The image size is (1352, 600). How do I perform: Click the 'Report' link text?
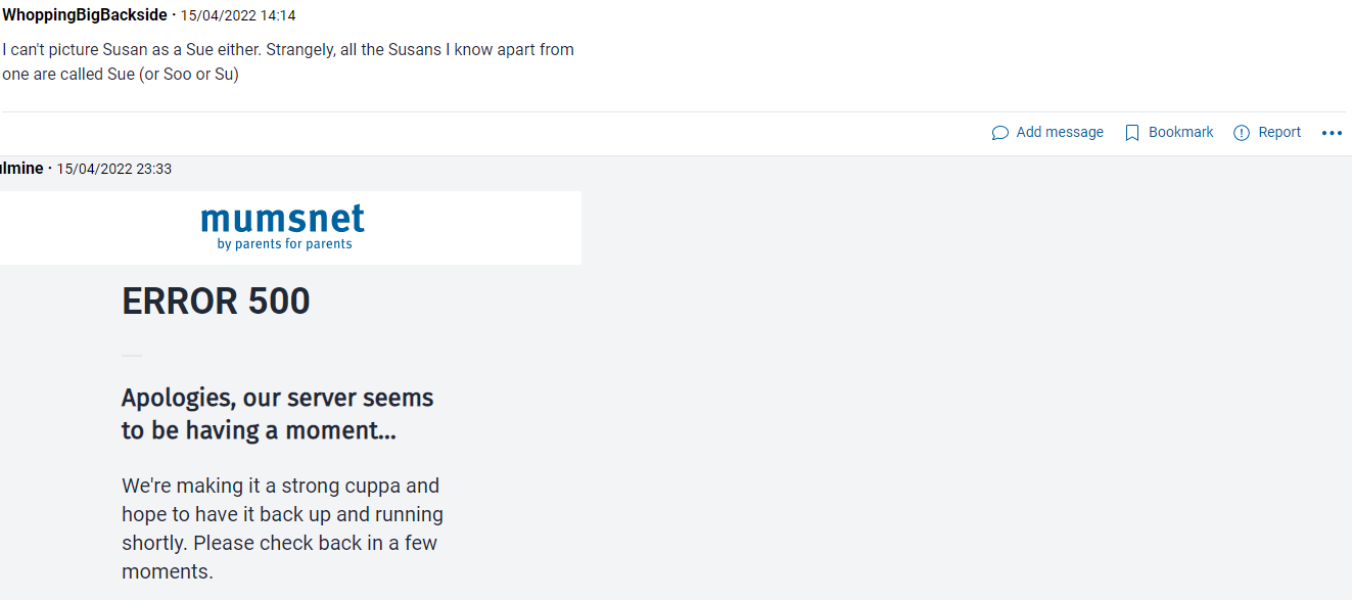point(1280,132)
